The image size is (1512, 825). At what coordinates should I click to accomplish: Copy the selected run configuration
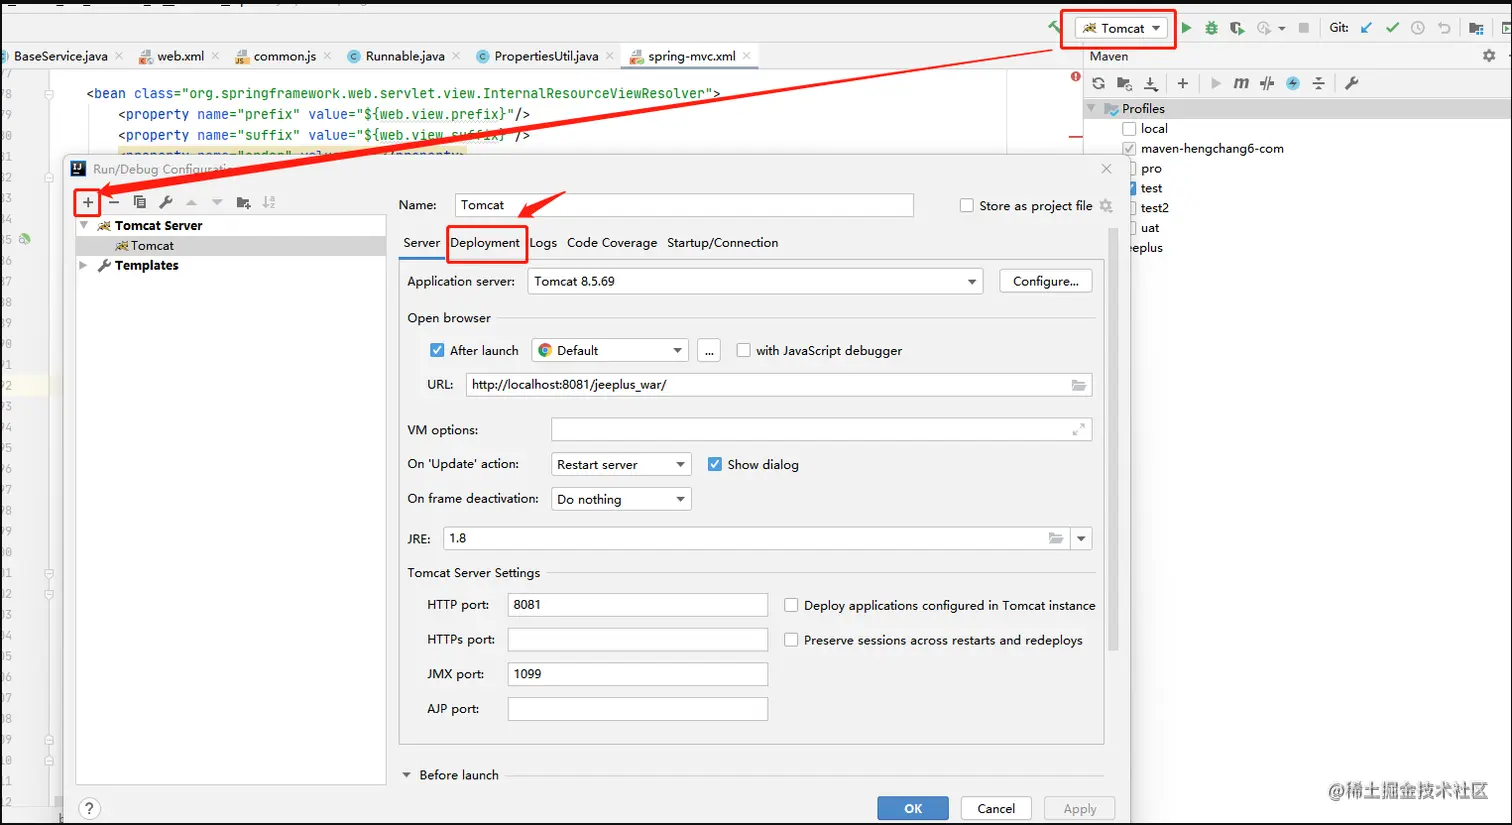pyautogui.click(x=140, y=202)
